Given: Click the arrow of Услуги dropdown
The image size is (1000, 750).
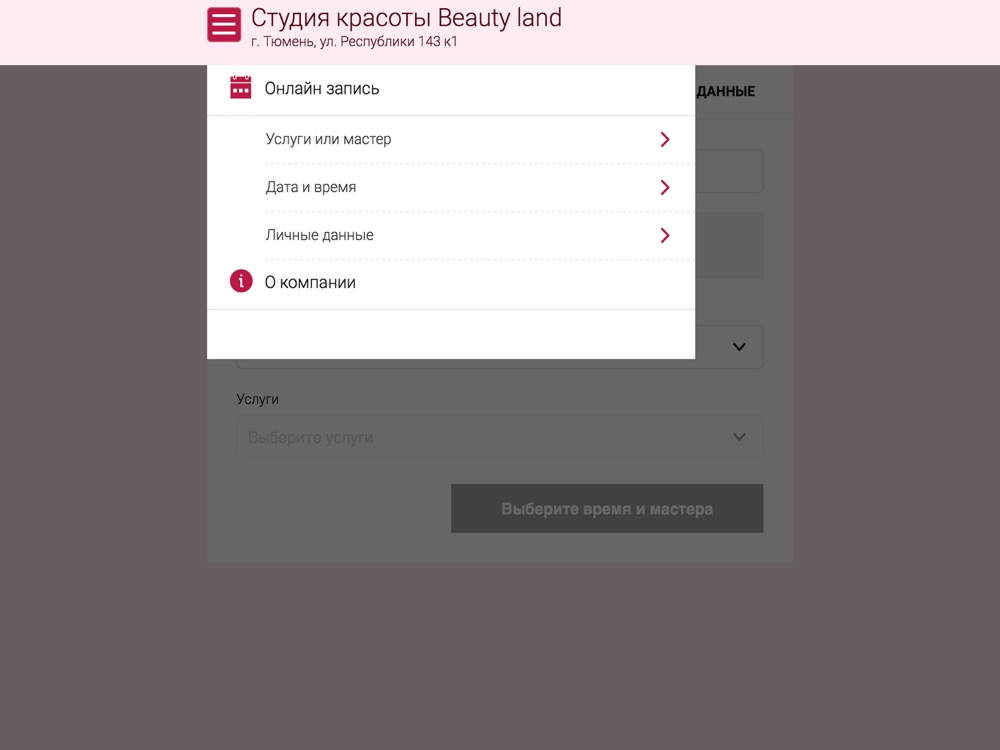Looking at the screenshot, I should 739,438.
